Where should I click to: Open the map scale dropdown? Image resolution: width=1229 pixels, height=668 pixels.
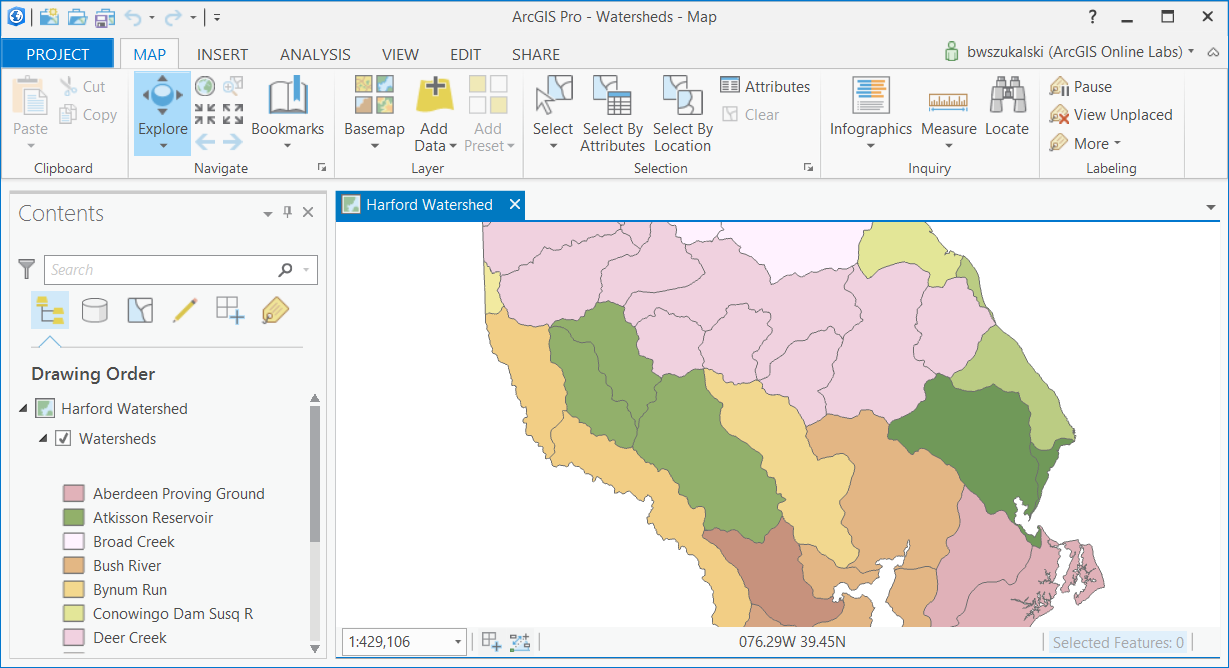pos(458,642)
